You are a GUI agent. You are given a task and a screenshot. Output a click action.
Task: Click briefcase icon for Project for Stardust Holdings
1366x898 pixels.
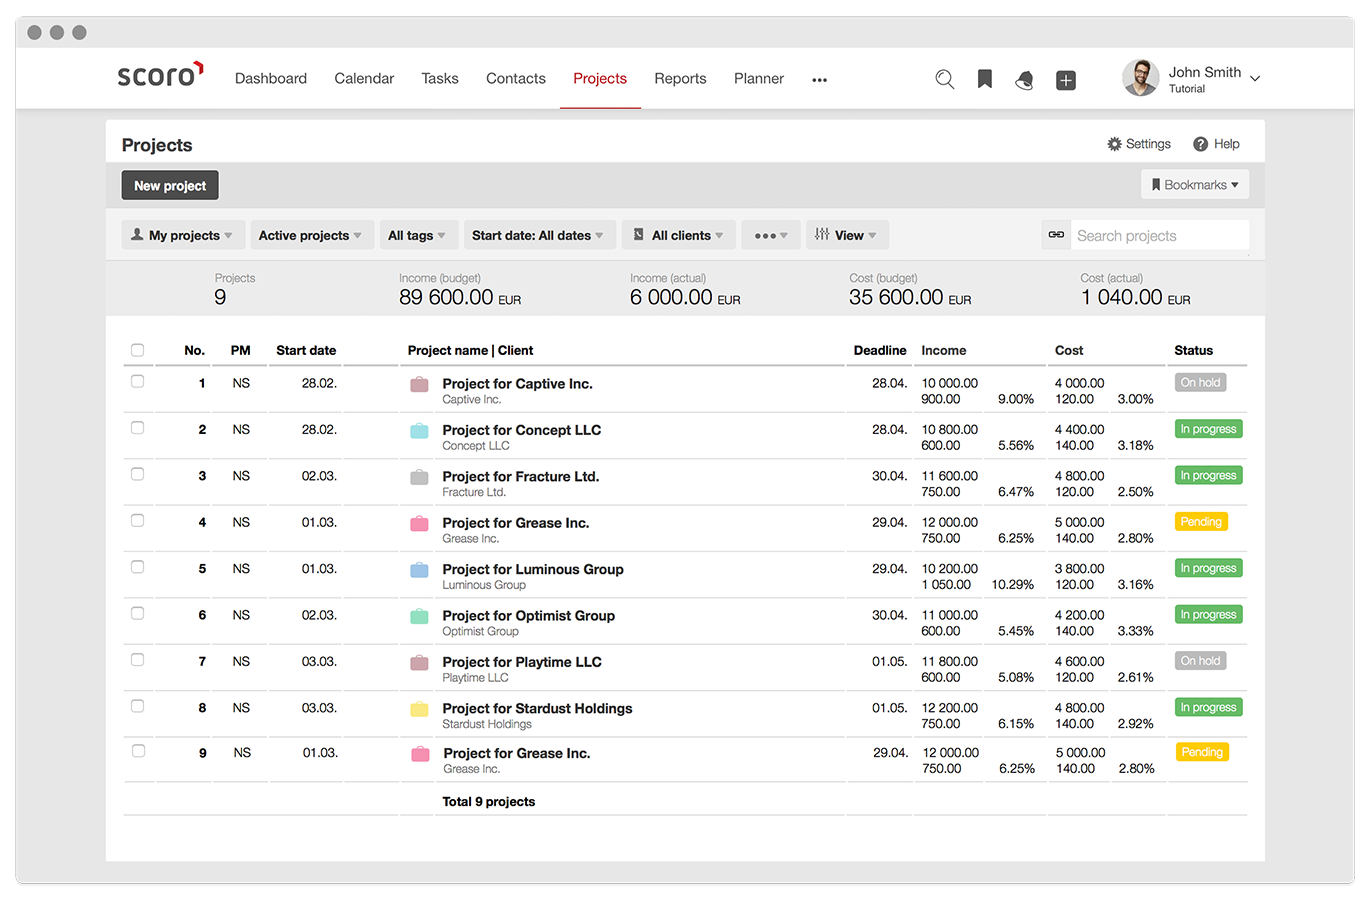coord(419,710)
